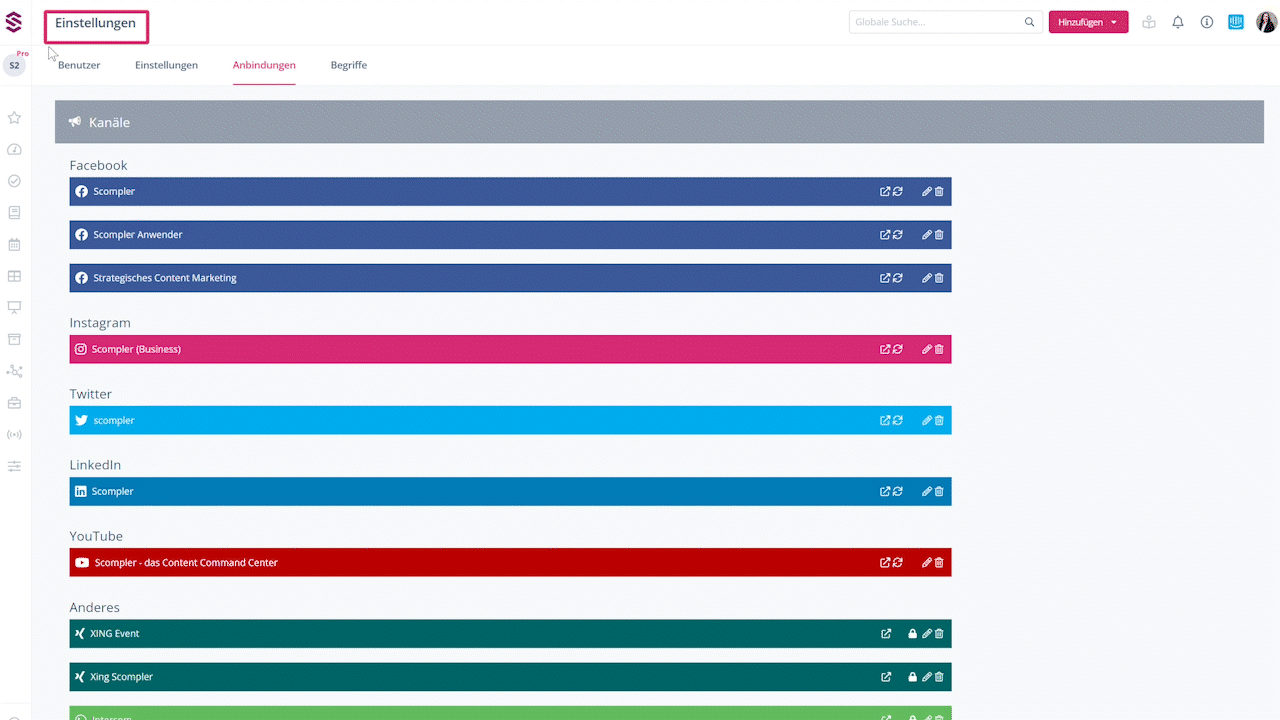Screen dimensions: 1280x720
Task: Open the LinkedIn Scompler channel externally
Action: pyautogui.click(x=885, y=492)
